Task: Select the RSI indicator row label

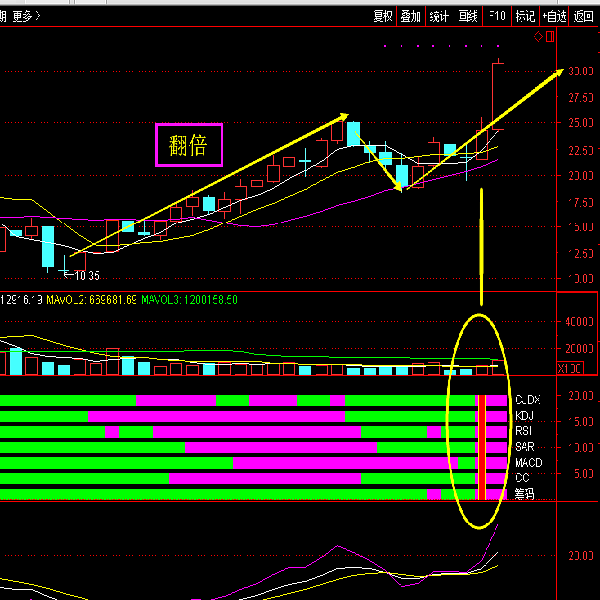Action: coord(524,432)
